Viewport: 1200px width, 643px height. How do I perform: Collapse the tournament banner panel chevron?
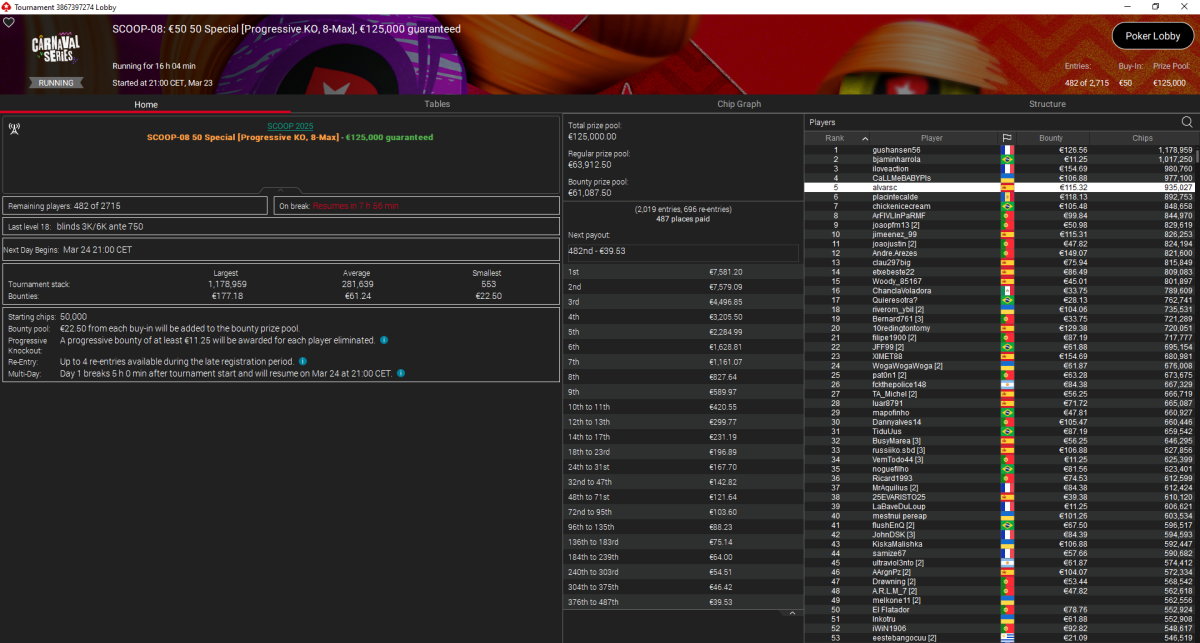point(281,190)
